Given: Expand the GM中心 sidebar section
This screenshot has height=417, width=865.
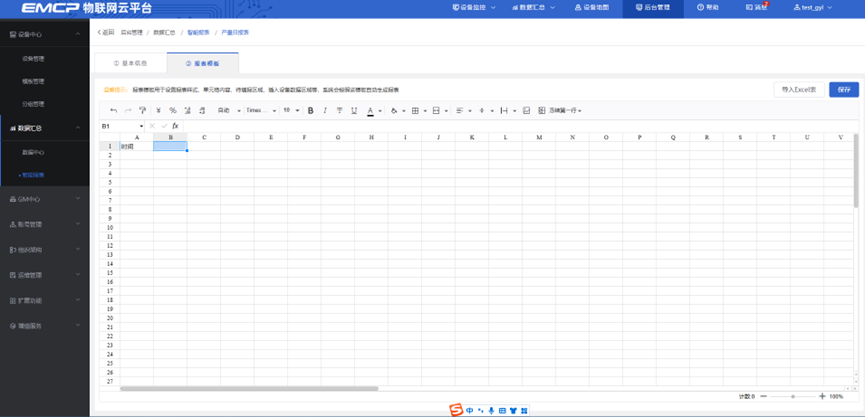Looking at the screenshot, I should click(x=45, y=199).
